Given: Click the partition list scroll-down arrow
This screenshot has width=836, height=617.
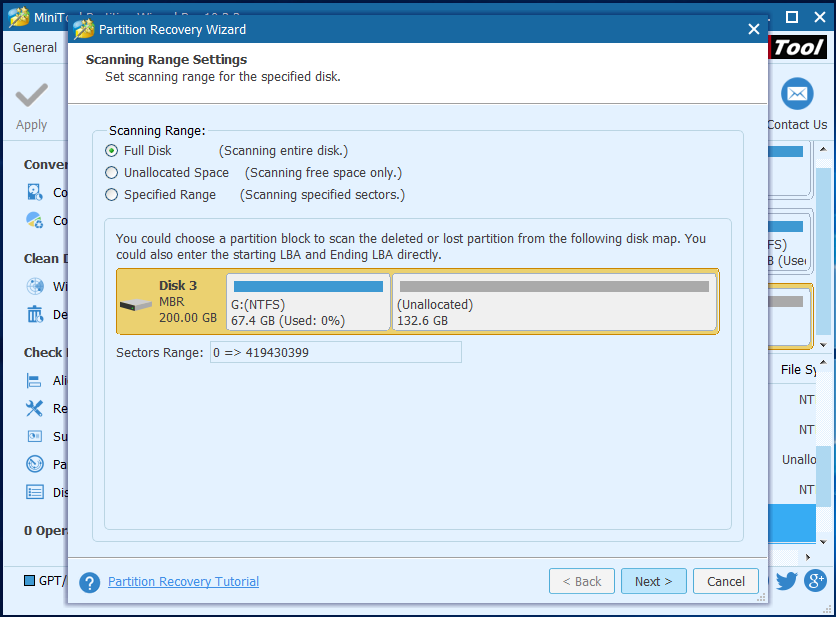Looking at the screenshot, I should pos(823,542).
